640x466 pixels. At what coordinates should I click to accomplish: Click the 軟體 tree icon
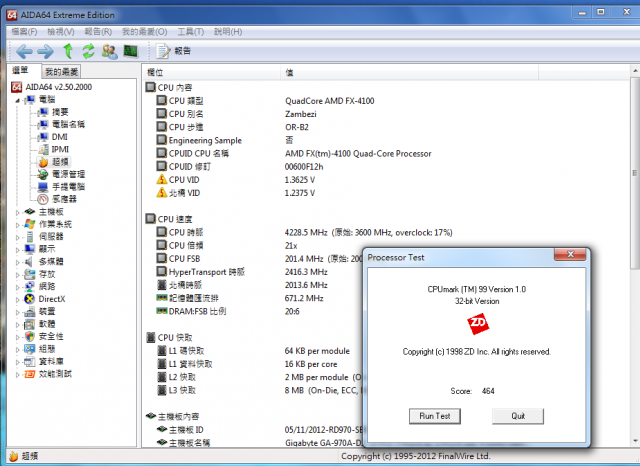click(x=29, y=324)
